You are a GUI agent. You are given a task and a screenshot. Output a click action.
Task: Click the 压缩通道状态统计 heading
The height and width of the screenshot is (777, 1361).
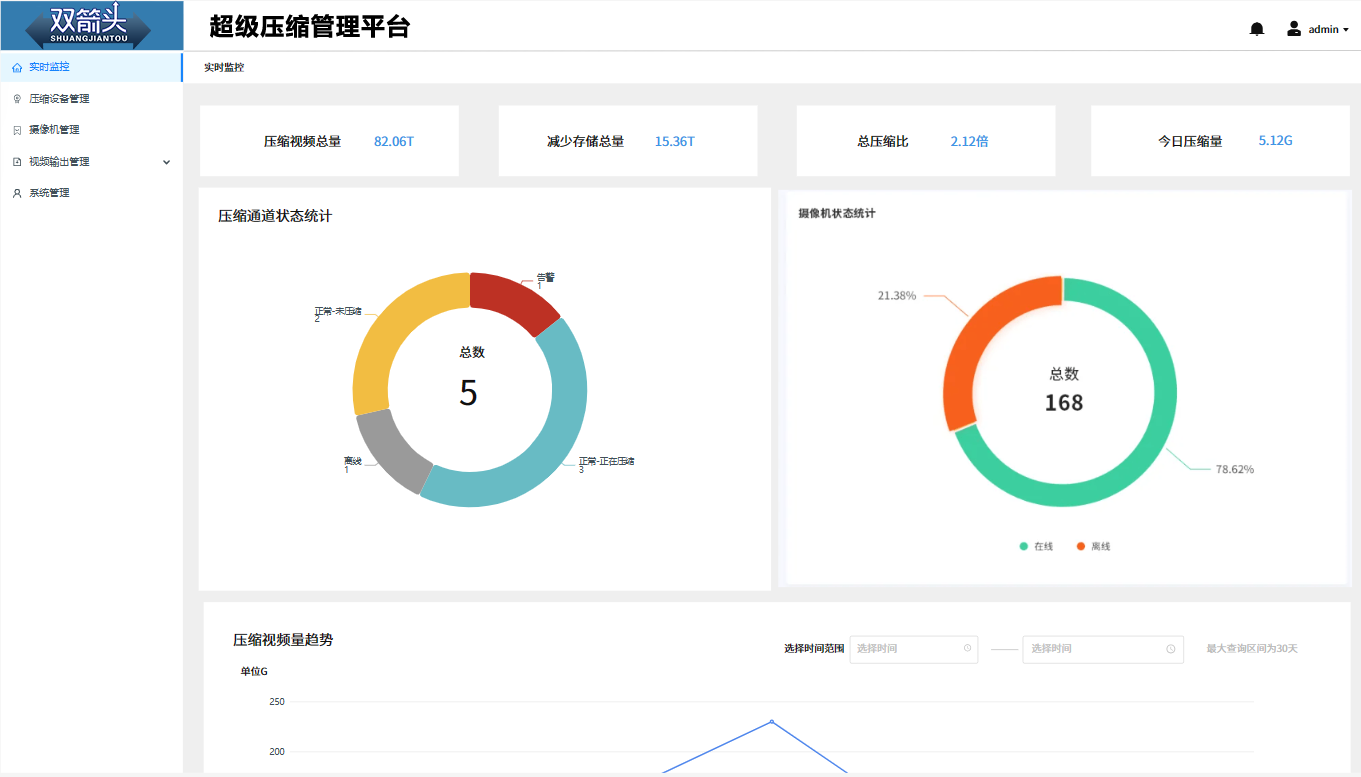click(275, 216)
